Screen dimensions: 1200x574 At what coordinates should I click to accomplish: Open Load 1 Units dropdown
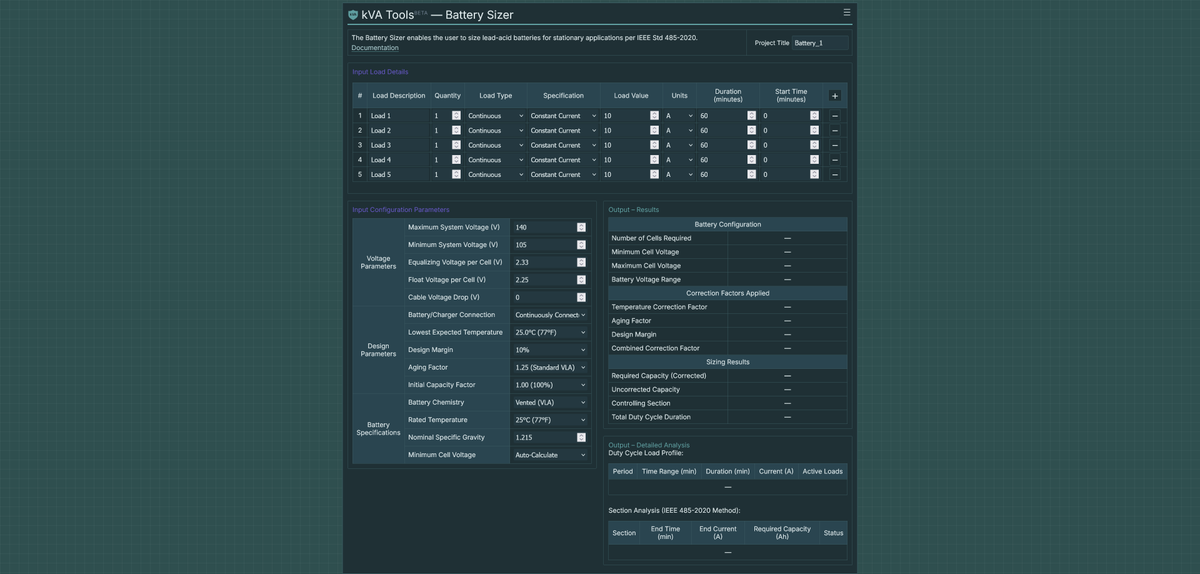click(x=679, y=116)
